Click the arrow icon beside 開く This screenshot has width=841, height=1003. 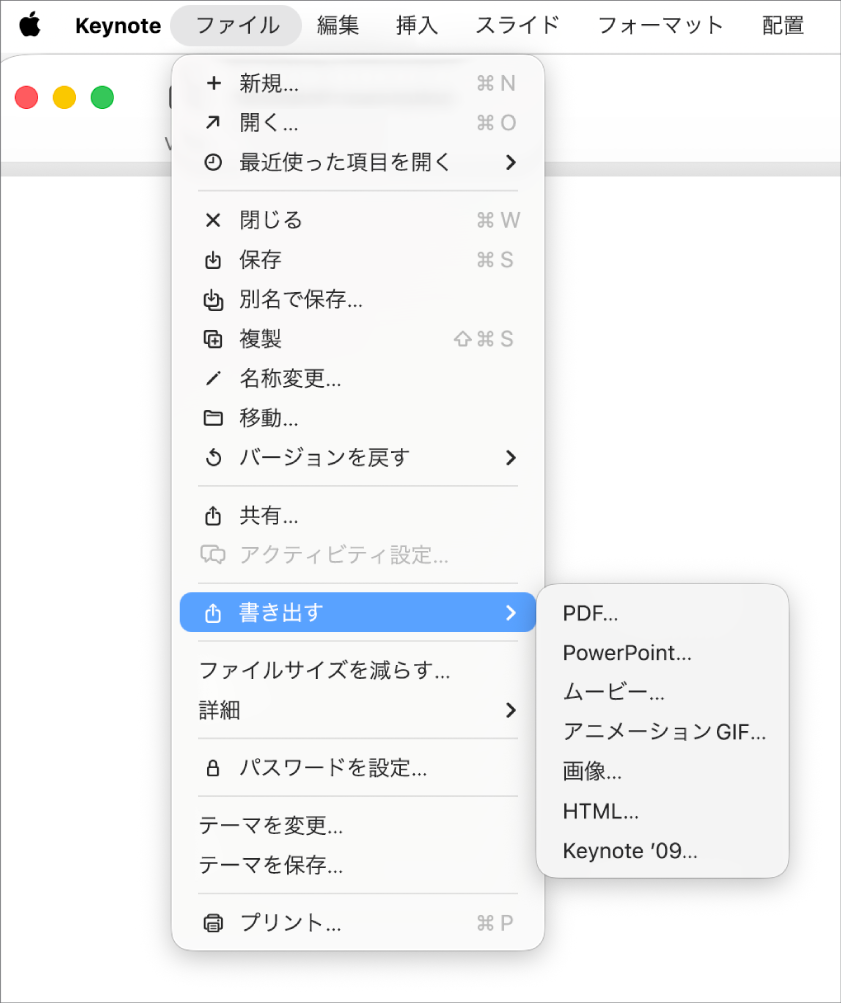[213, 123]
